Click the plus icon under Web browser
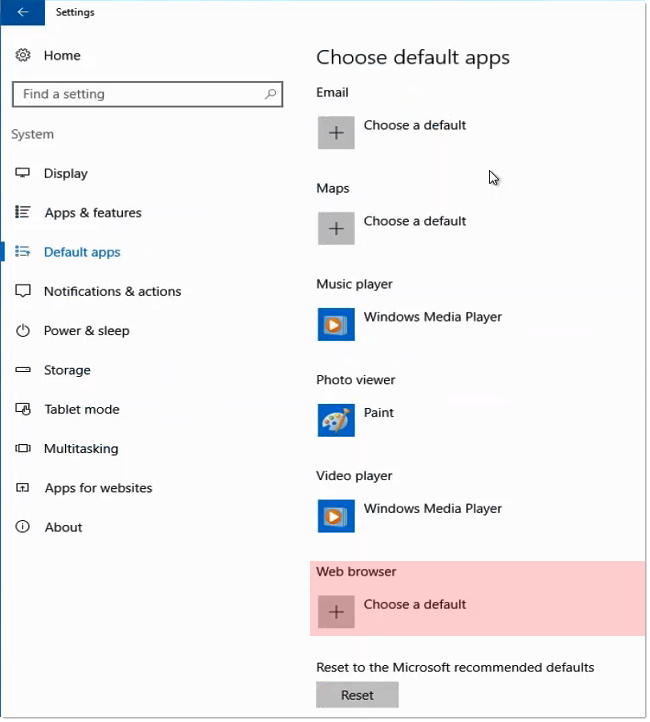Screen dimensions: 650x722 pyautogui.click(x=336, y=612)
